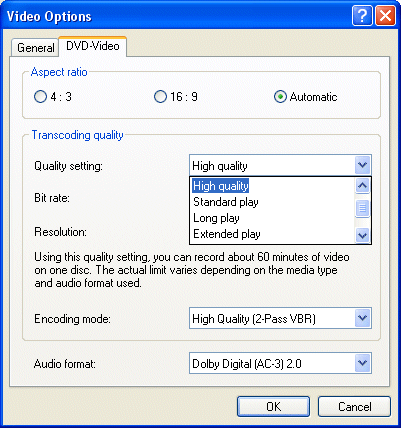The height and width of the screenshot is (428, 401).
Task: Close the Video Options dialog
Action: [385, 16]
